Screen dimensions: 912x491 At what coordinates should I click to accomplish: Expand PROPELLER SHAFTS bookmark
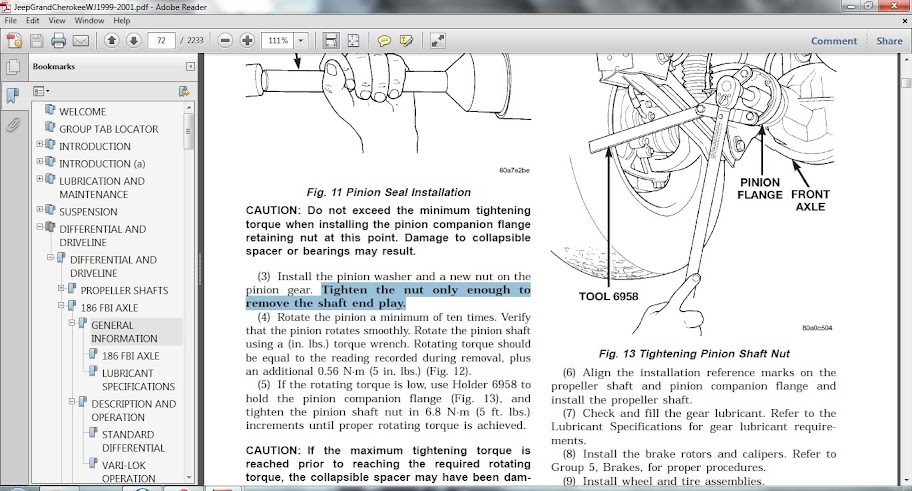61,288
